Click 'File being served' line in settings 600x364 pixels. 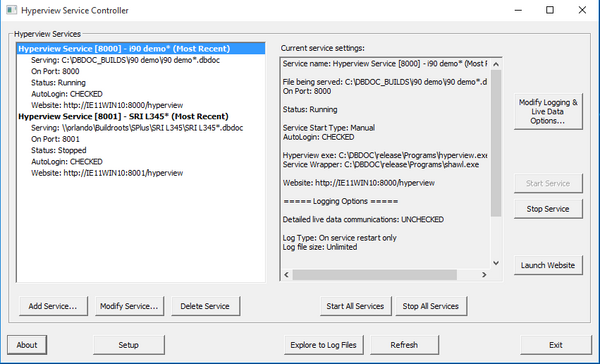point(385,82)
